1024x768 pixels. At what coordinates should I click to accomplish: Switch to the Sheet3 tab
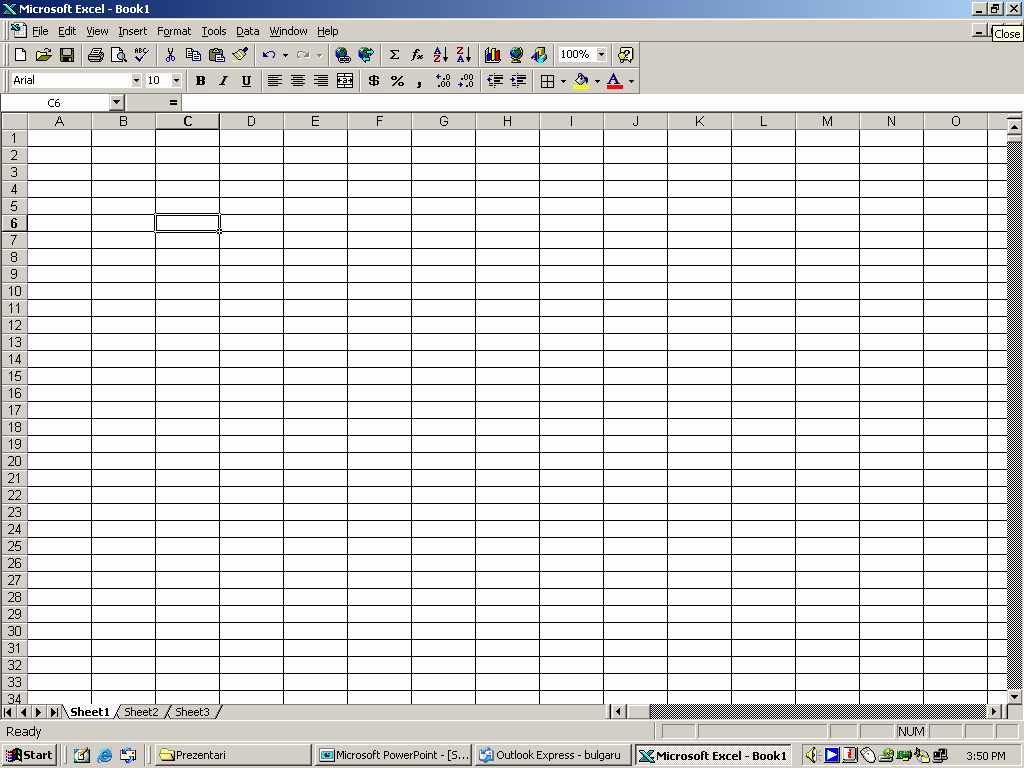point(192,712)
